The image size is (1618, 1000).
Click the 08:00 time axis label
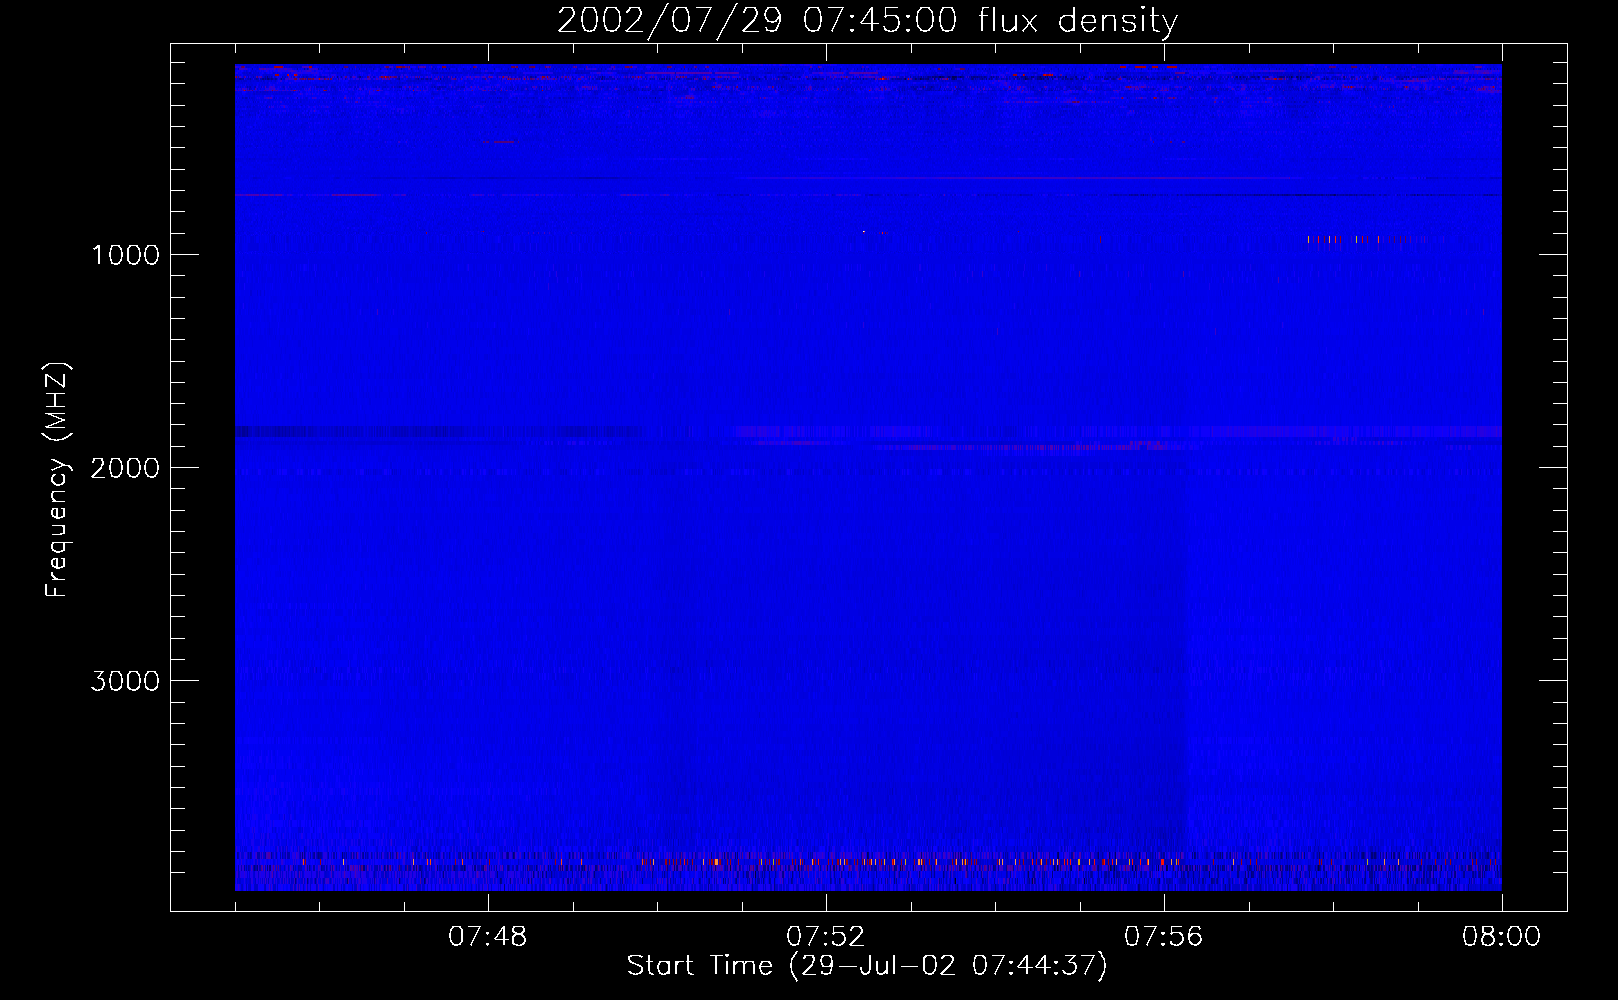click(1501, 937)
